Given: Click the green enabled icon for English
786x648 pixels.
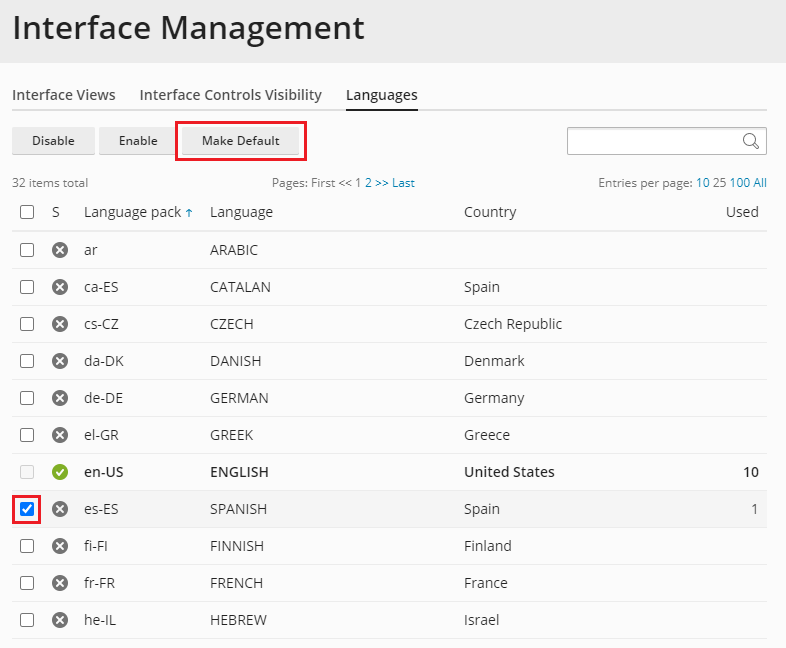Looking at the screenshot, I should (60, 472).
